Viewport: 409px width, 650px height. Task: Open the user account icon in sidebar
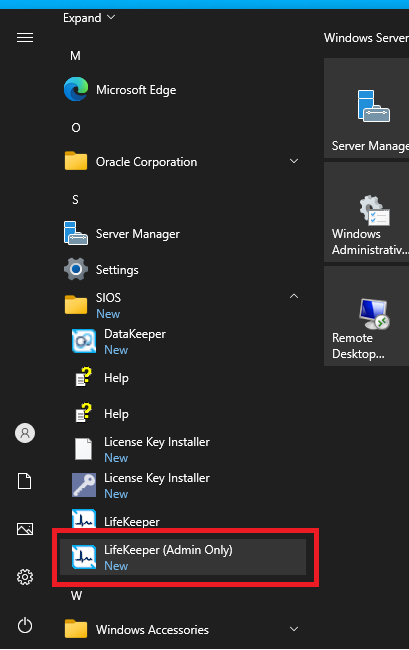[25, 433]
